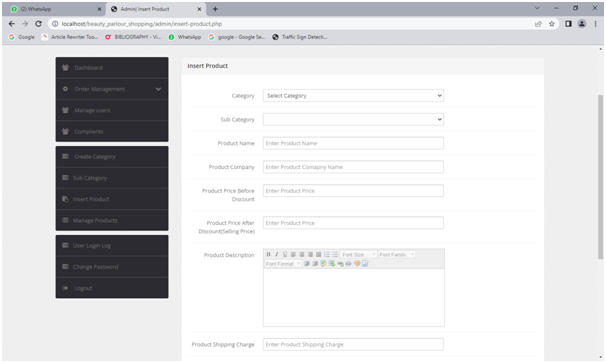Open WhatsApp bookmark in bookmarks bar

[x=185, y=37]
